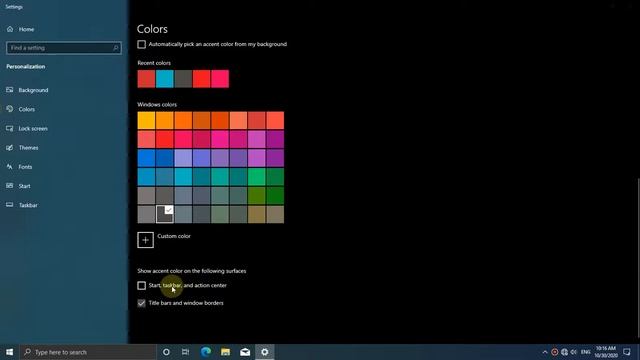This screenshot has height=360, width=640.
Task: Select the lavender swatch in blue row
Action: click(x=183, y=158)
